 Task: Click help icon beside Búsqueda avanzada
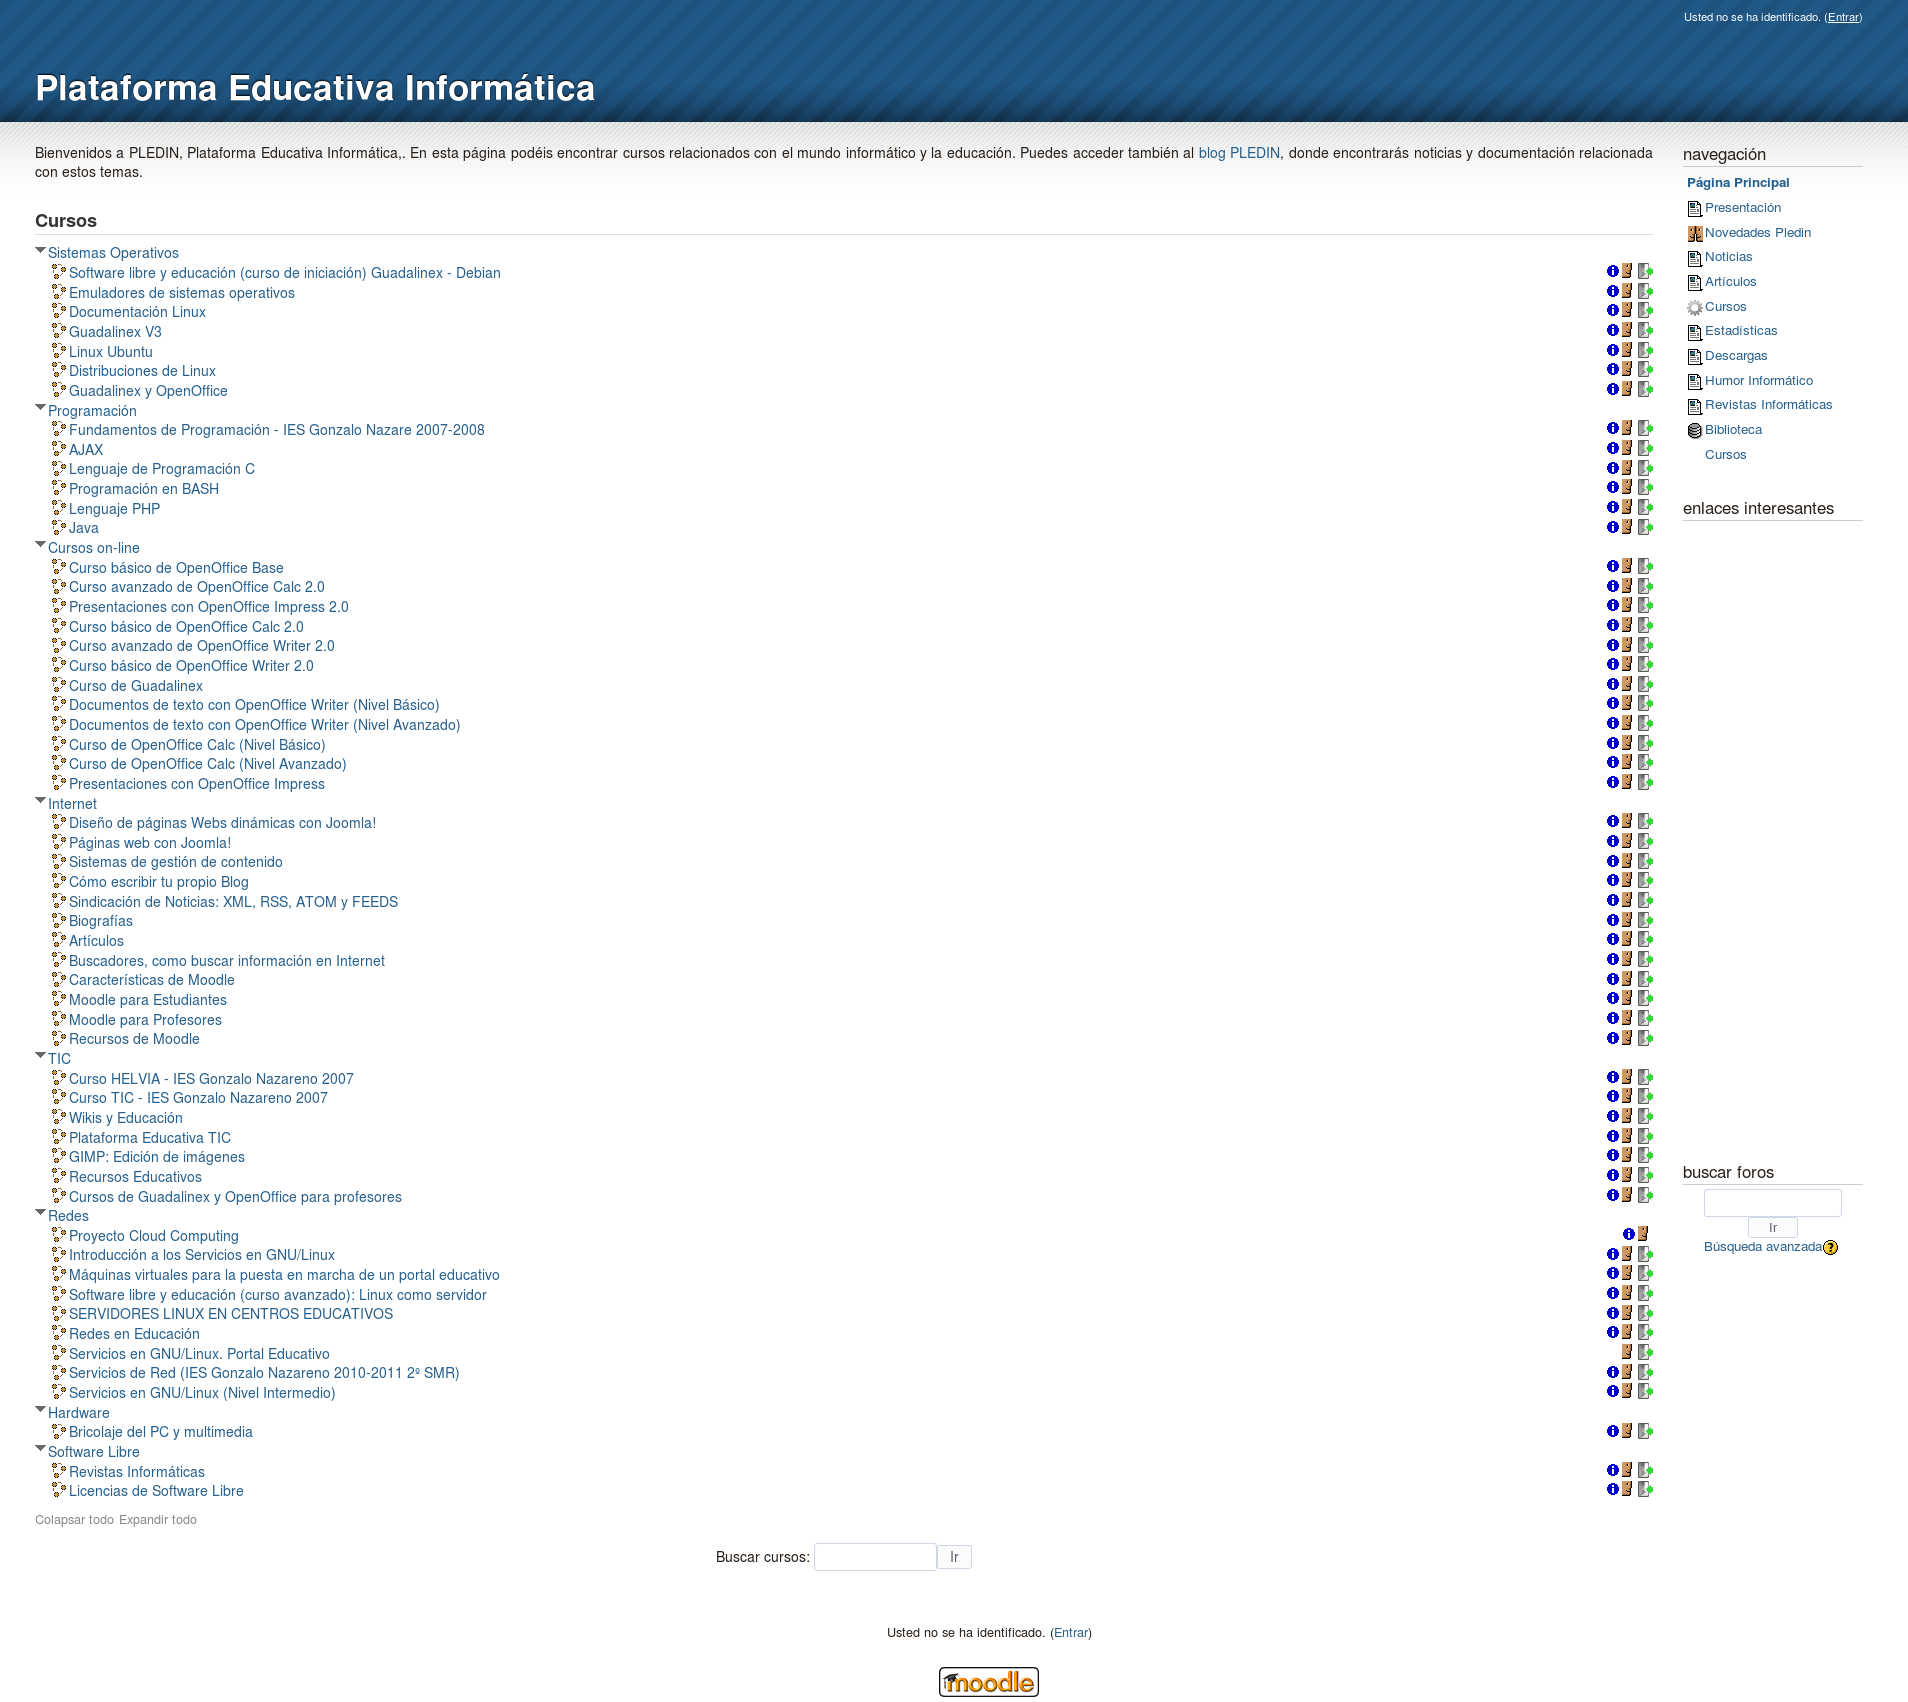tap(1830, 1248)
